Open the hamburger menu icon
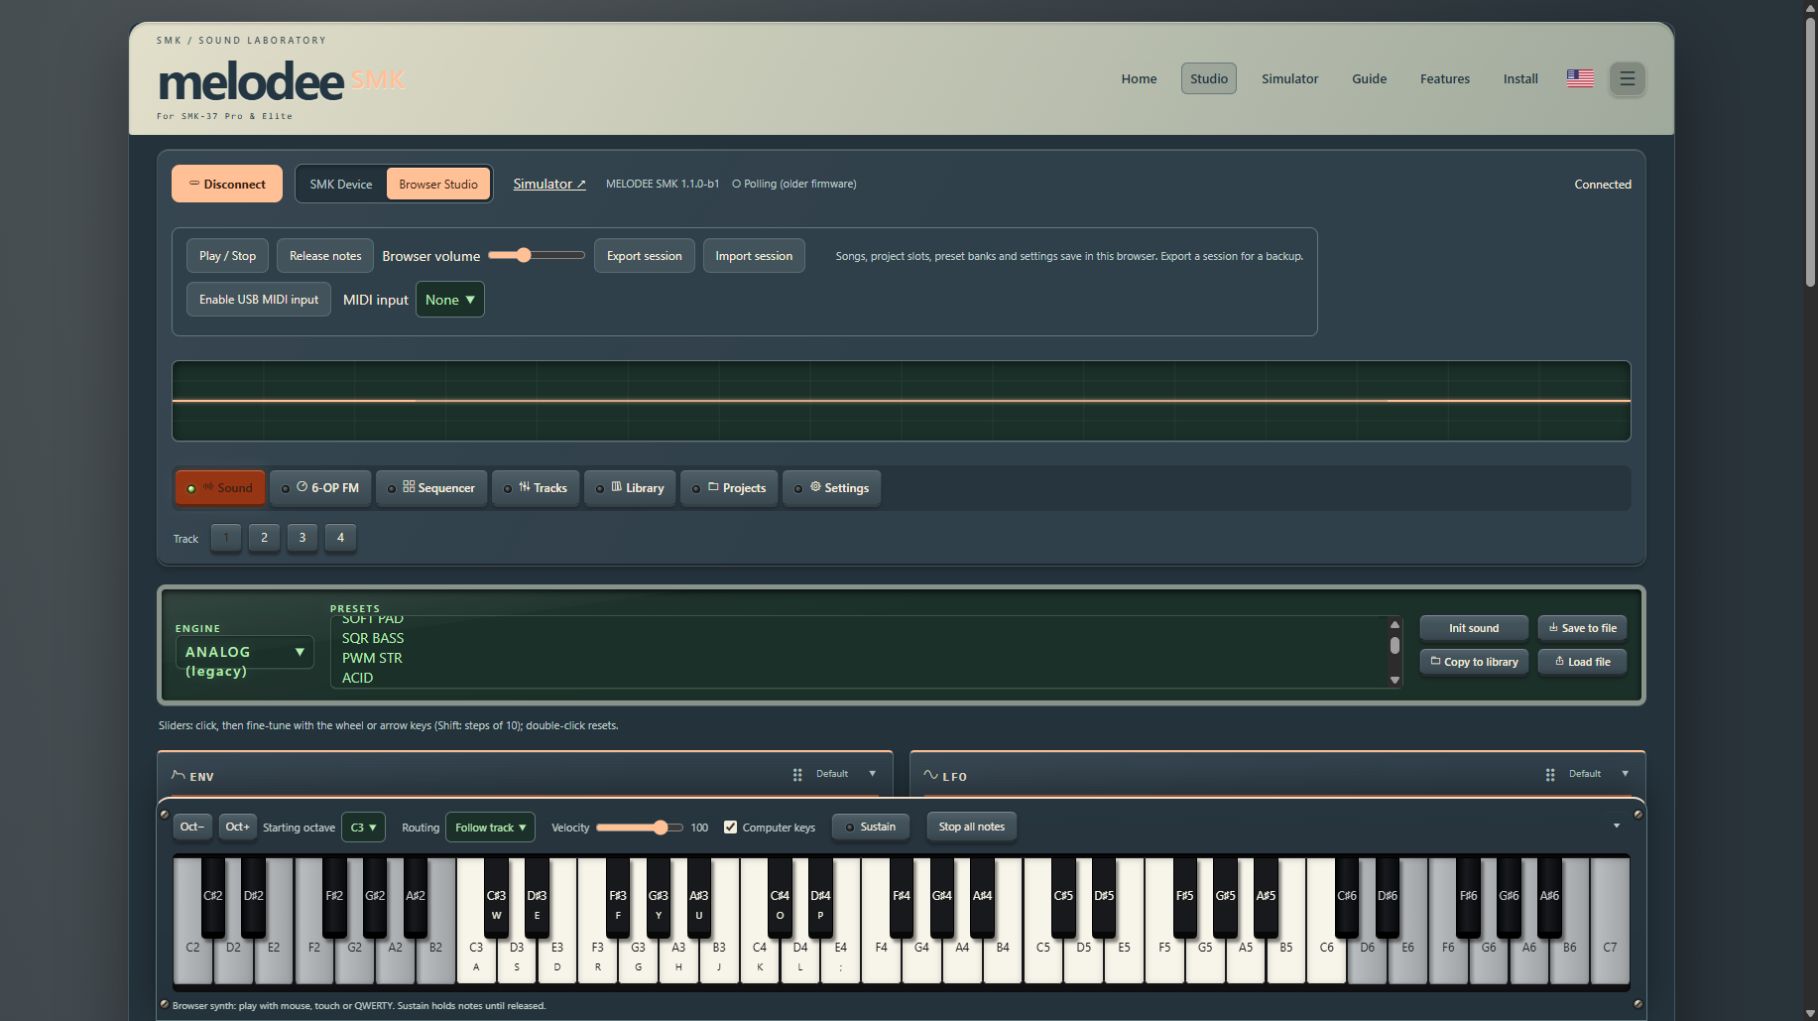Screen dimensions: 1818x1021 point(1627,78)
